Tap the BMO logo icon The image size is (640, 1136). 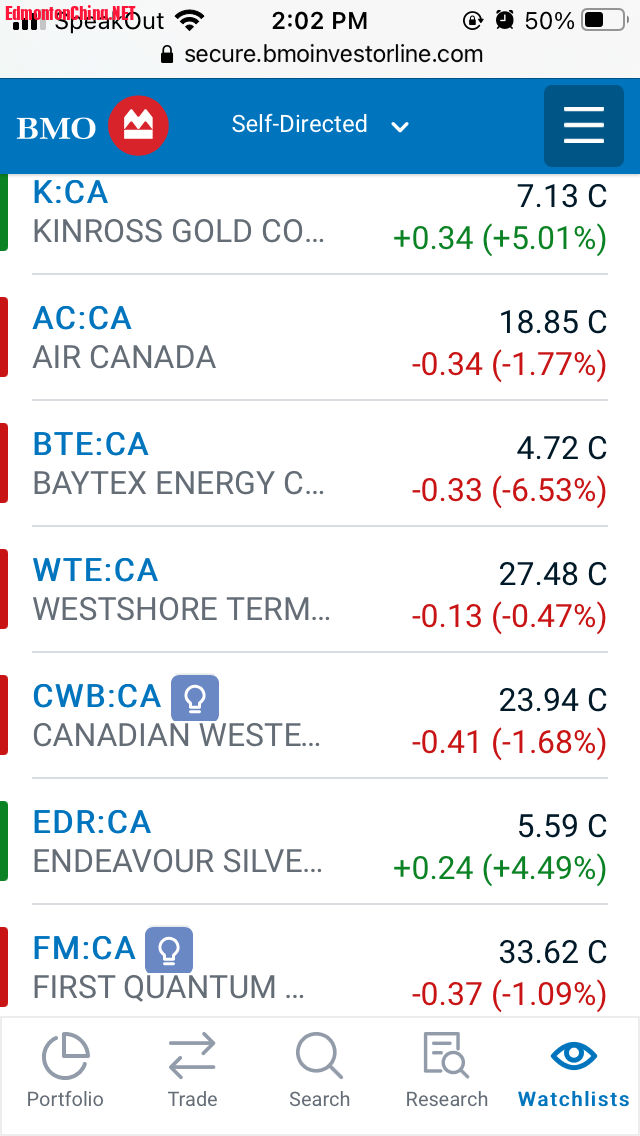coord(138,126)
